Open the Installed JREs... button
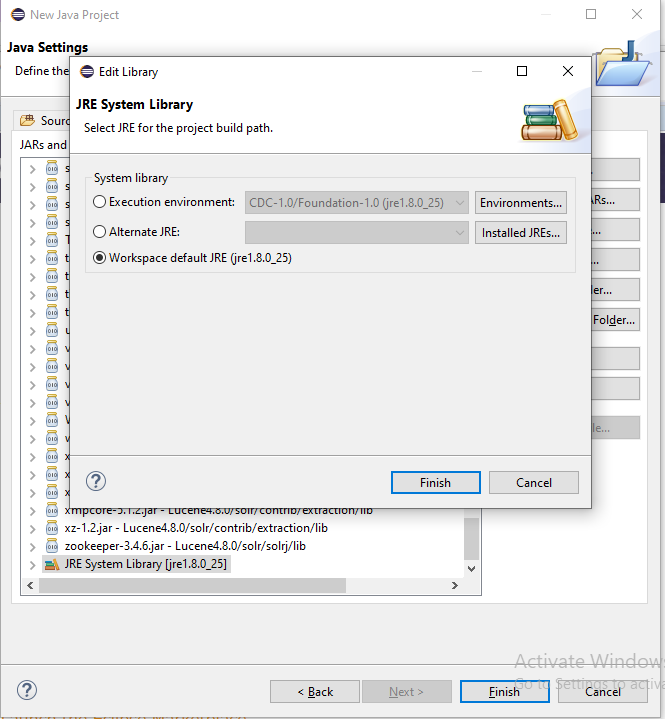The width and height of the screenshot is (665, 719). 521,233
